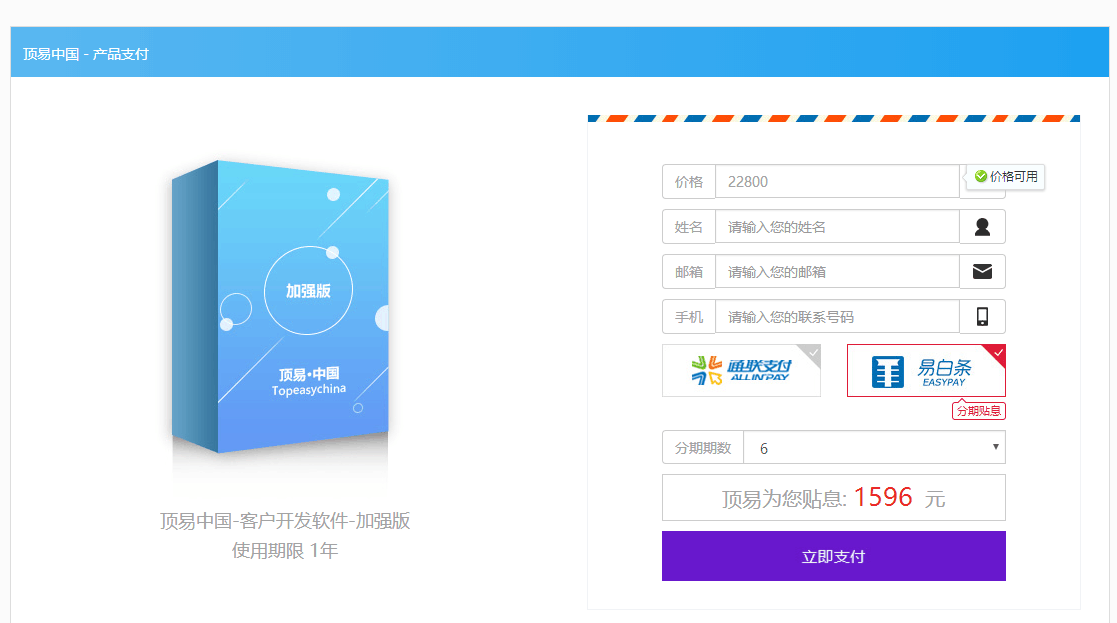This screenshot has width=1117, height=623.
Task: Click the 分期贴息 red tag
Action: [x=979, y=411]
